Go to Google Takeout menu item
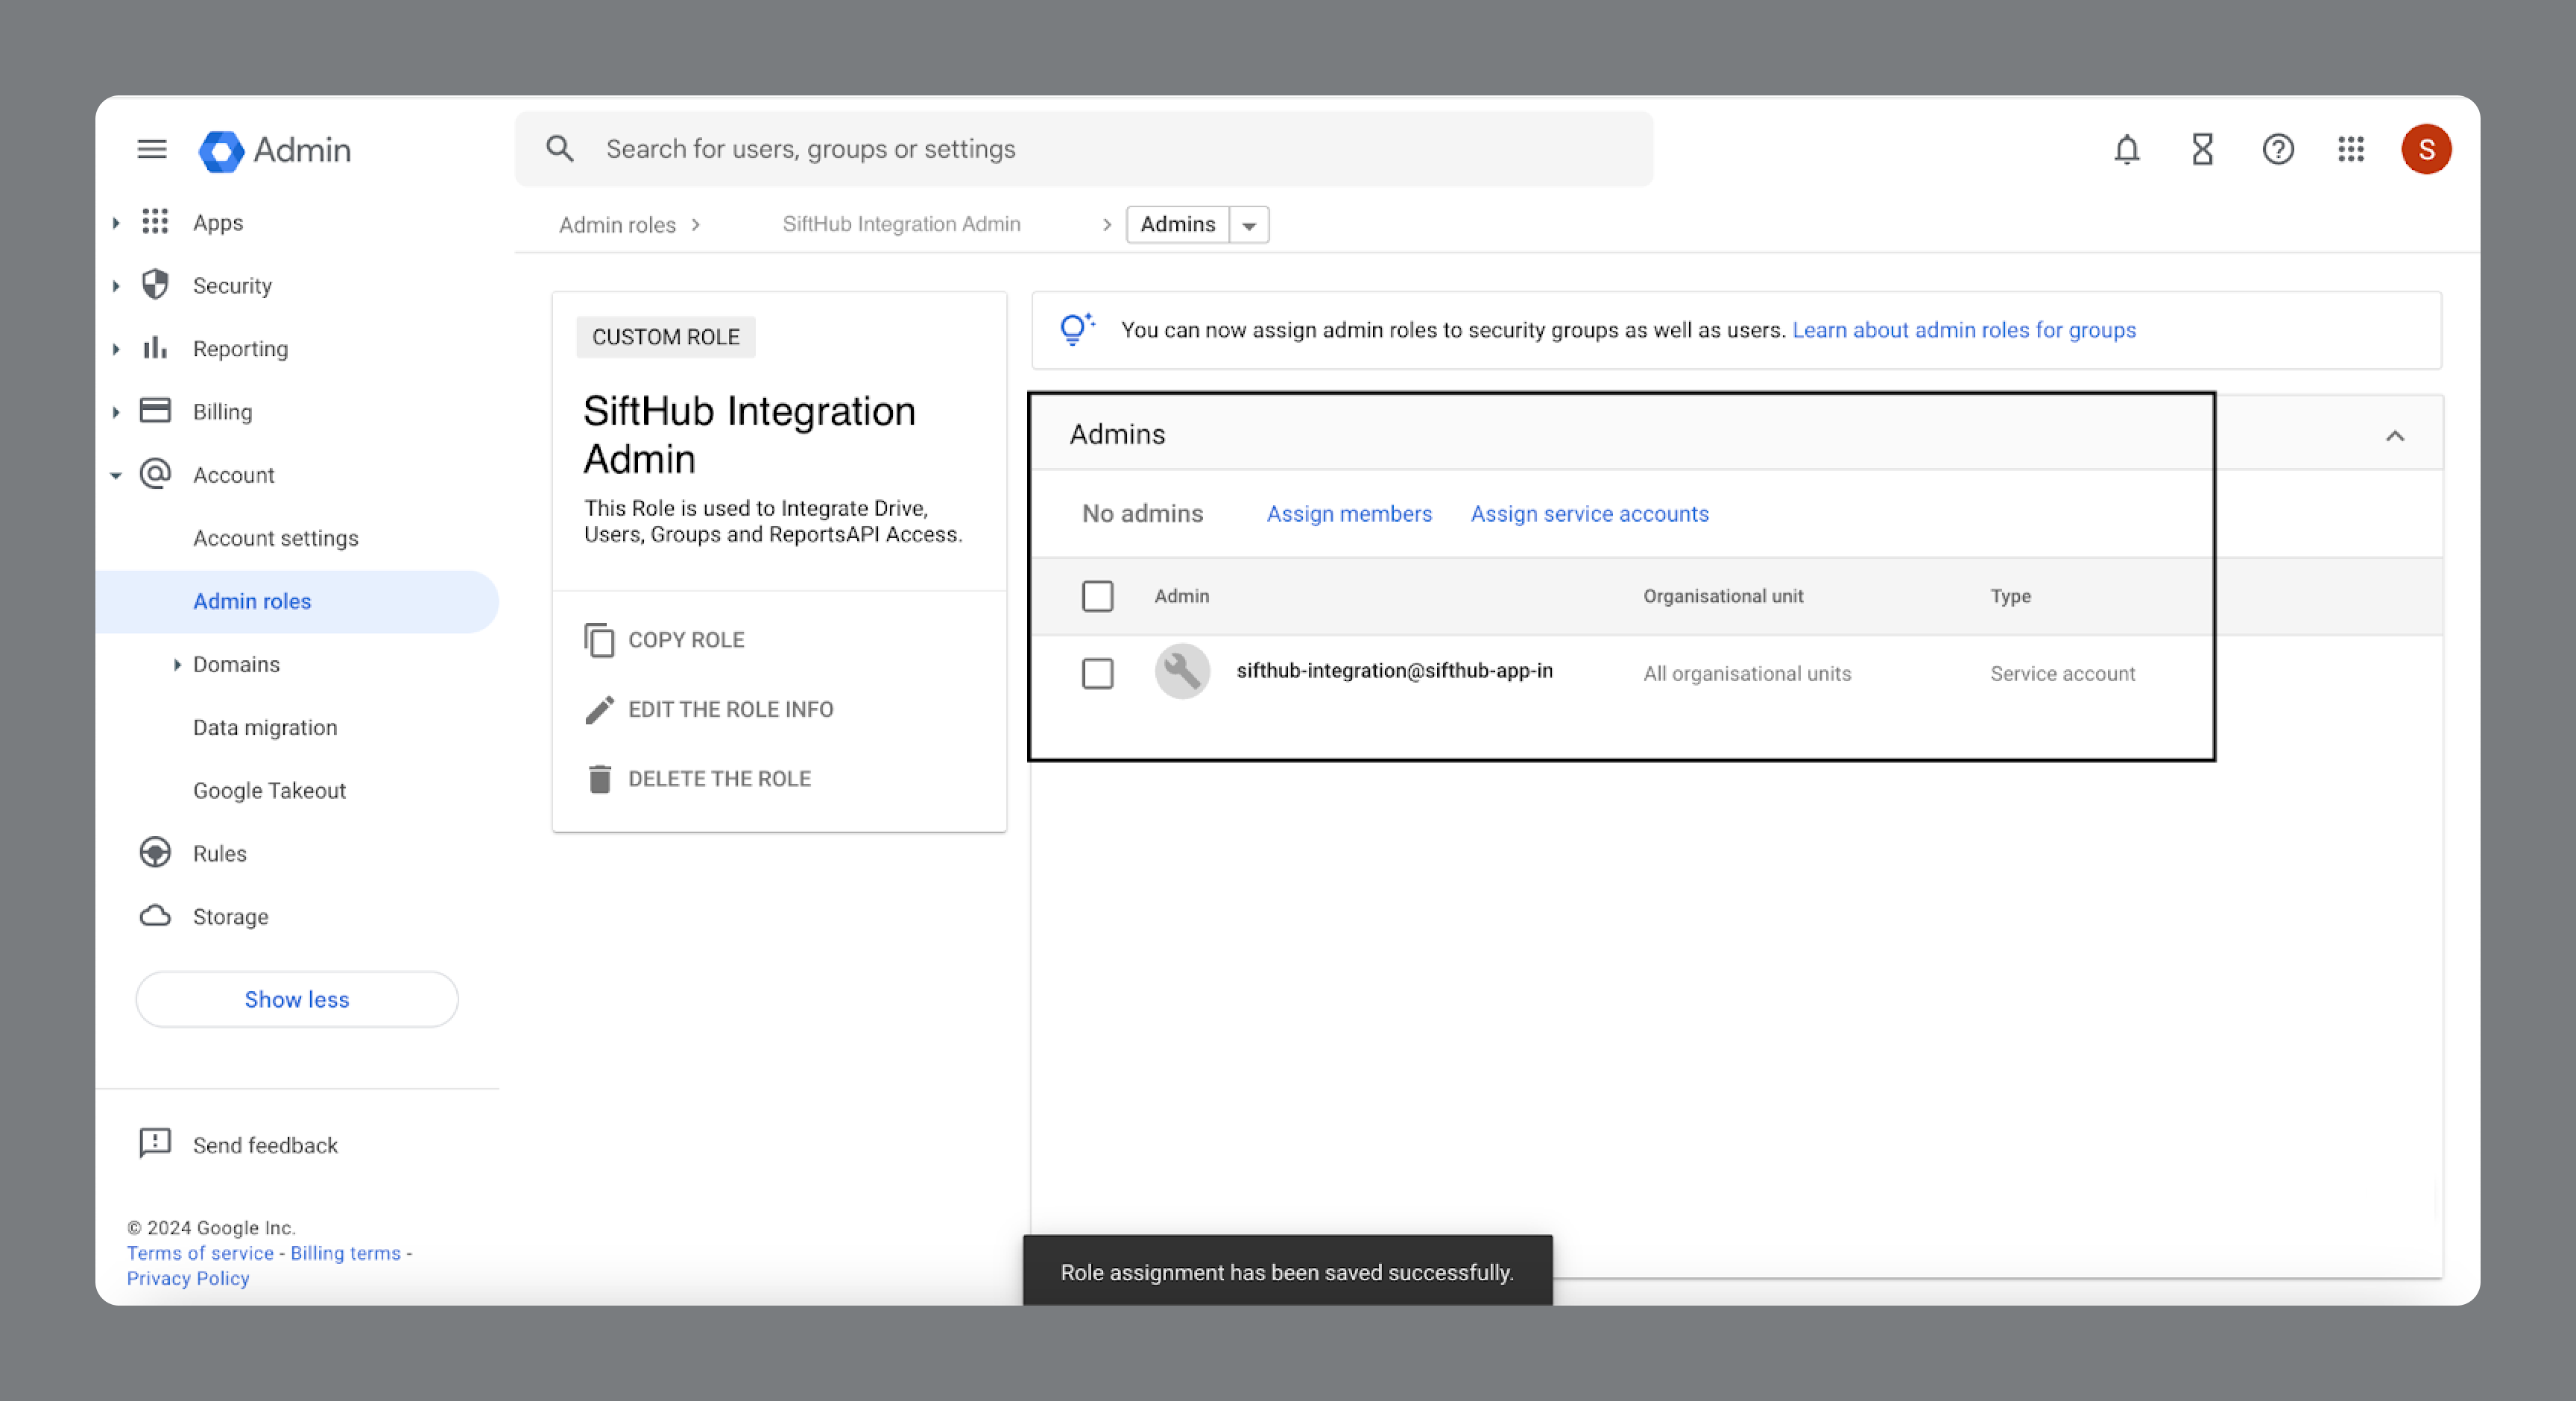2576x1401 pixels. 269,790
